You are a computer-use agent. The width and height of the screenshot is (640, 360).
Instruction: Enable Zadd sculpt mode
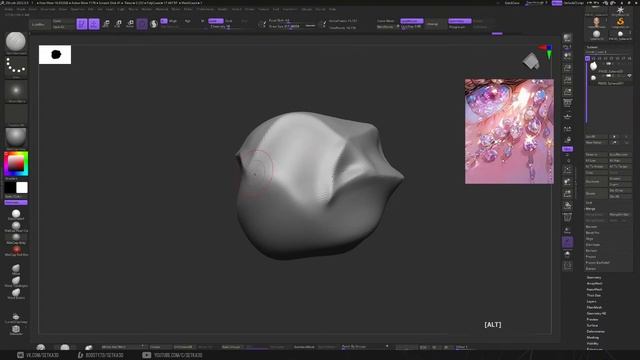coord(216,21)
